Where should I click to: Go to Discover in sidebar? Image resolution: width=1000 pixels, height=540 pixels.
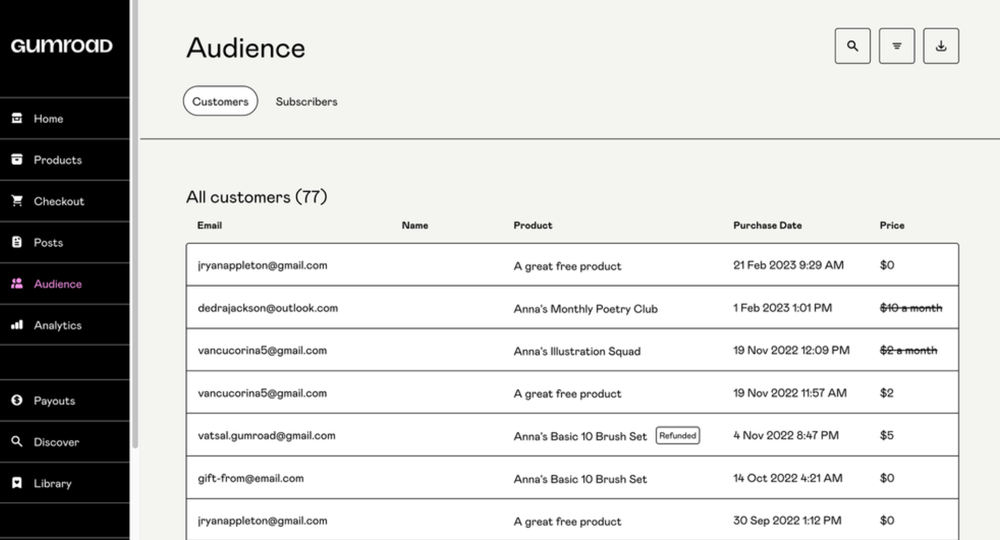(x=64, y=442)
